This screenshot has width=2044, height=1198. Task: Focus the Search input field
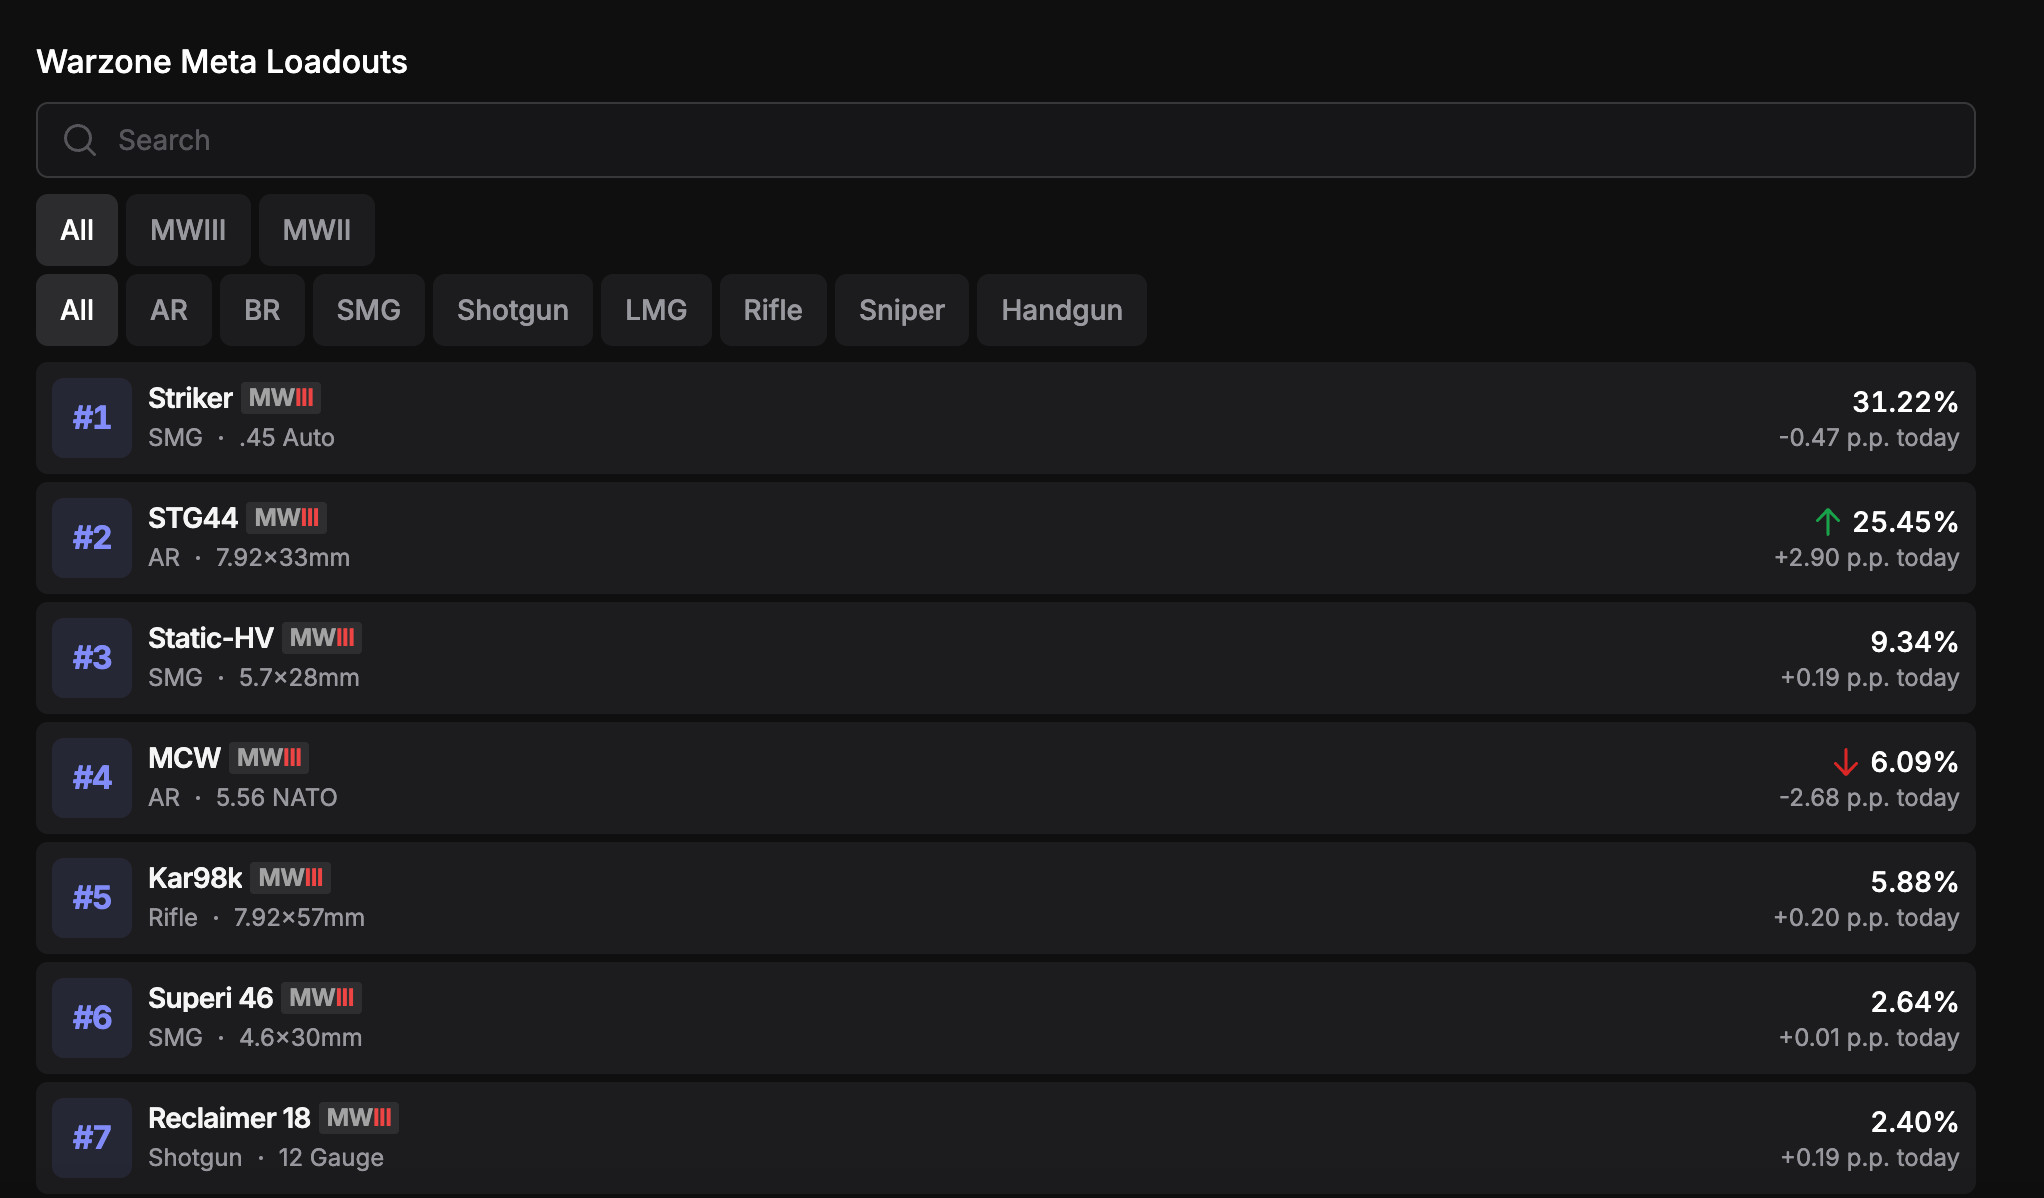coord(1000,140)
